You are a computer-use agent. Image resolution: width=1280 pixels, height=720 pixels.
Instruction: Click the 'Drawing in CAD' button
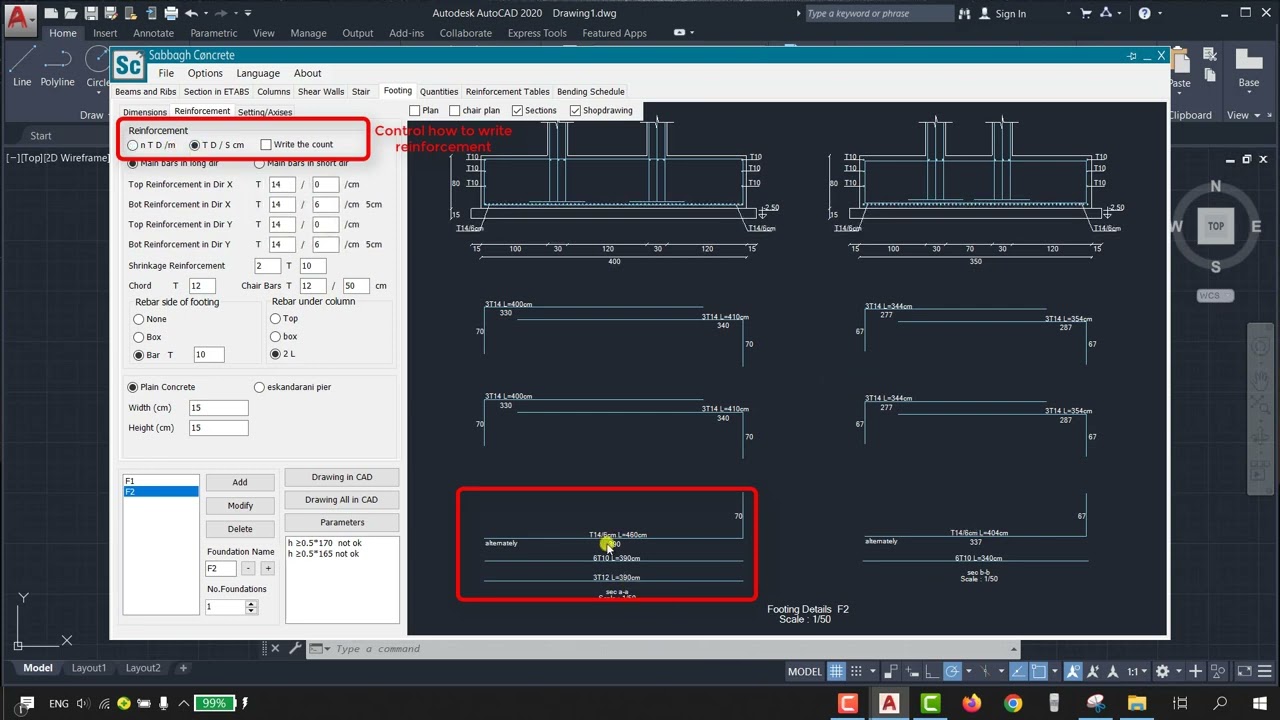pyautogui.click(x=342, y=477)
